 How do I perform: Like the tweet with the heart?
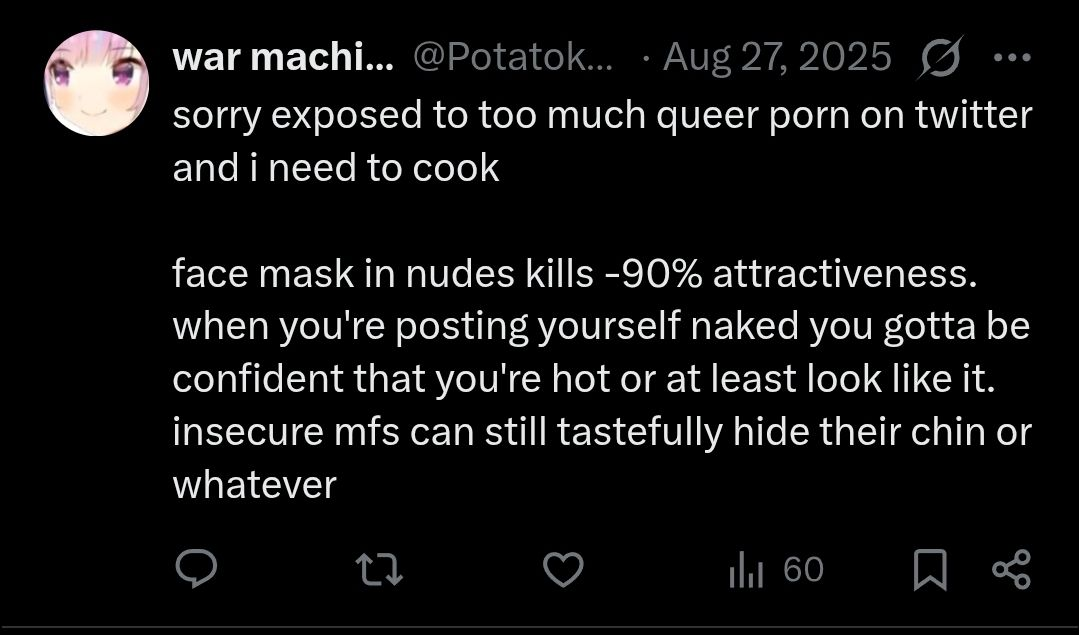tap(563, 570)
